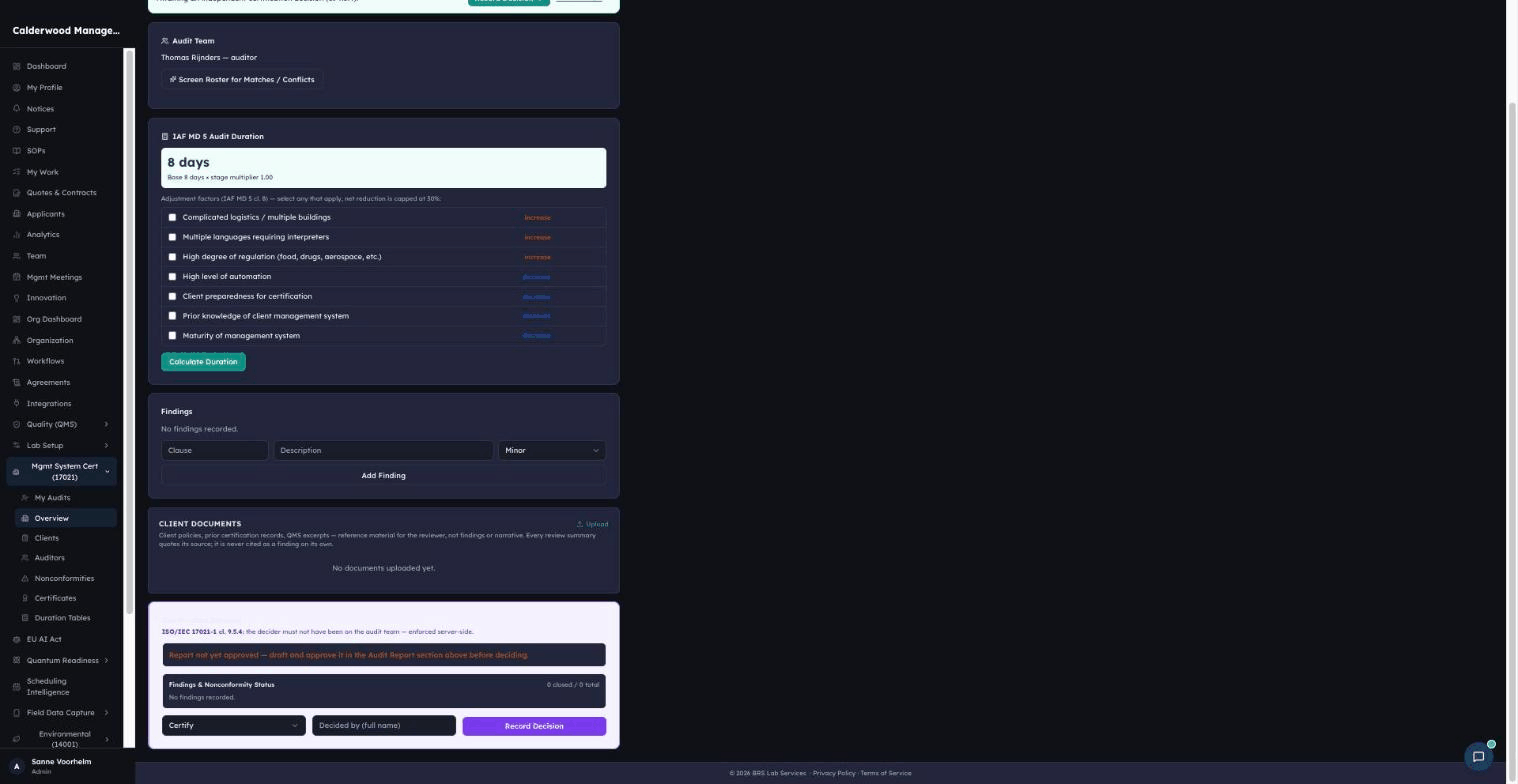Screen dimensions: 1518x784
Task: Click the Org Dashboard icon
Action: [x=16, y=319]
